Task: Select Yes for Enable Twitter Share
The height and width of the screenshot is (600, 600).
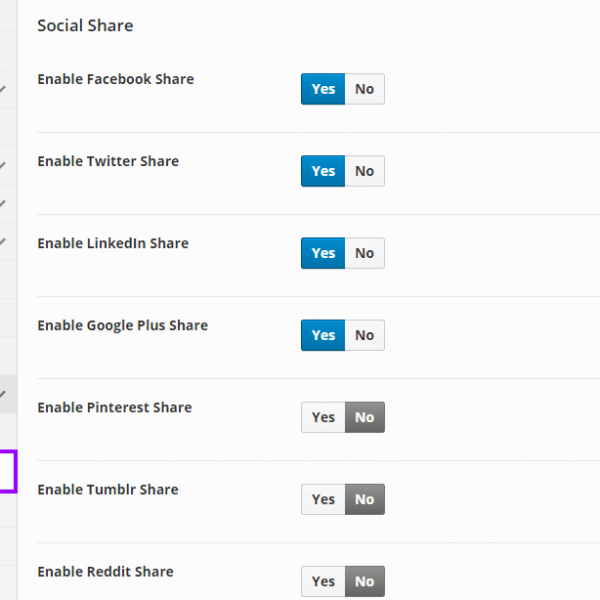Action: coord(323,171)
